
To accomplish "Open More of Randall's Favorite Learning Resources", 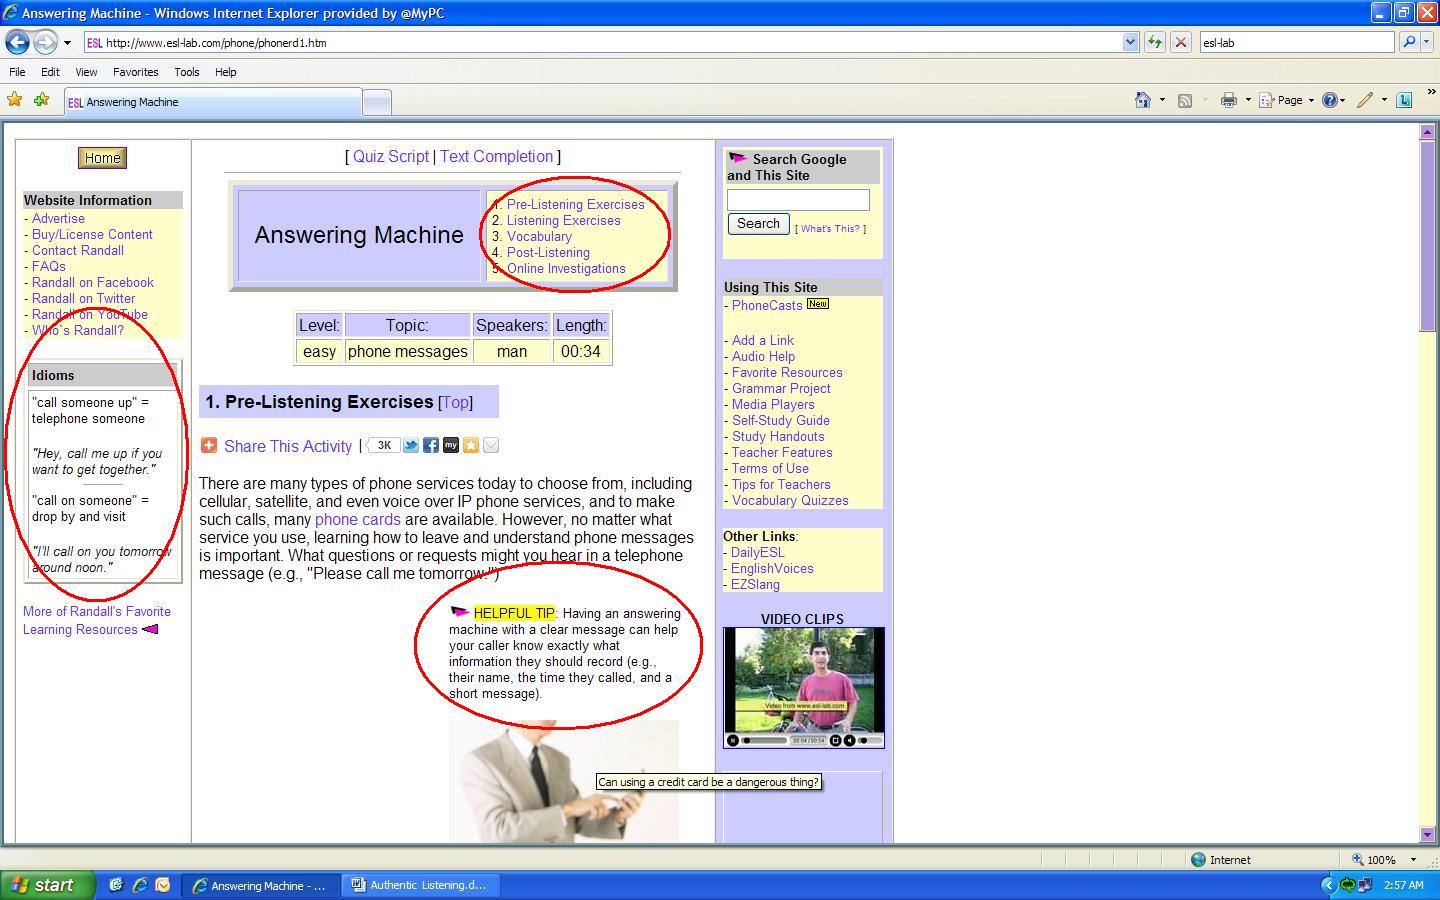I will (x=96, y=620).
